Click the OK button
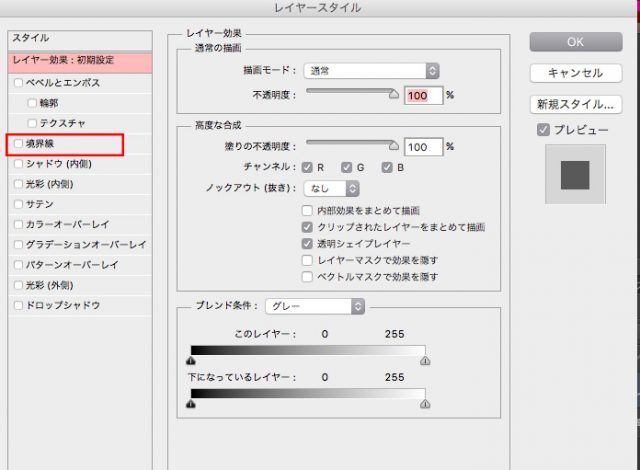 (575, 41)
